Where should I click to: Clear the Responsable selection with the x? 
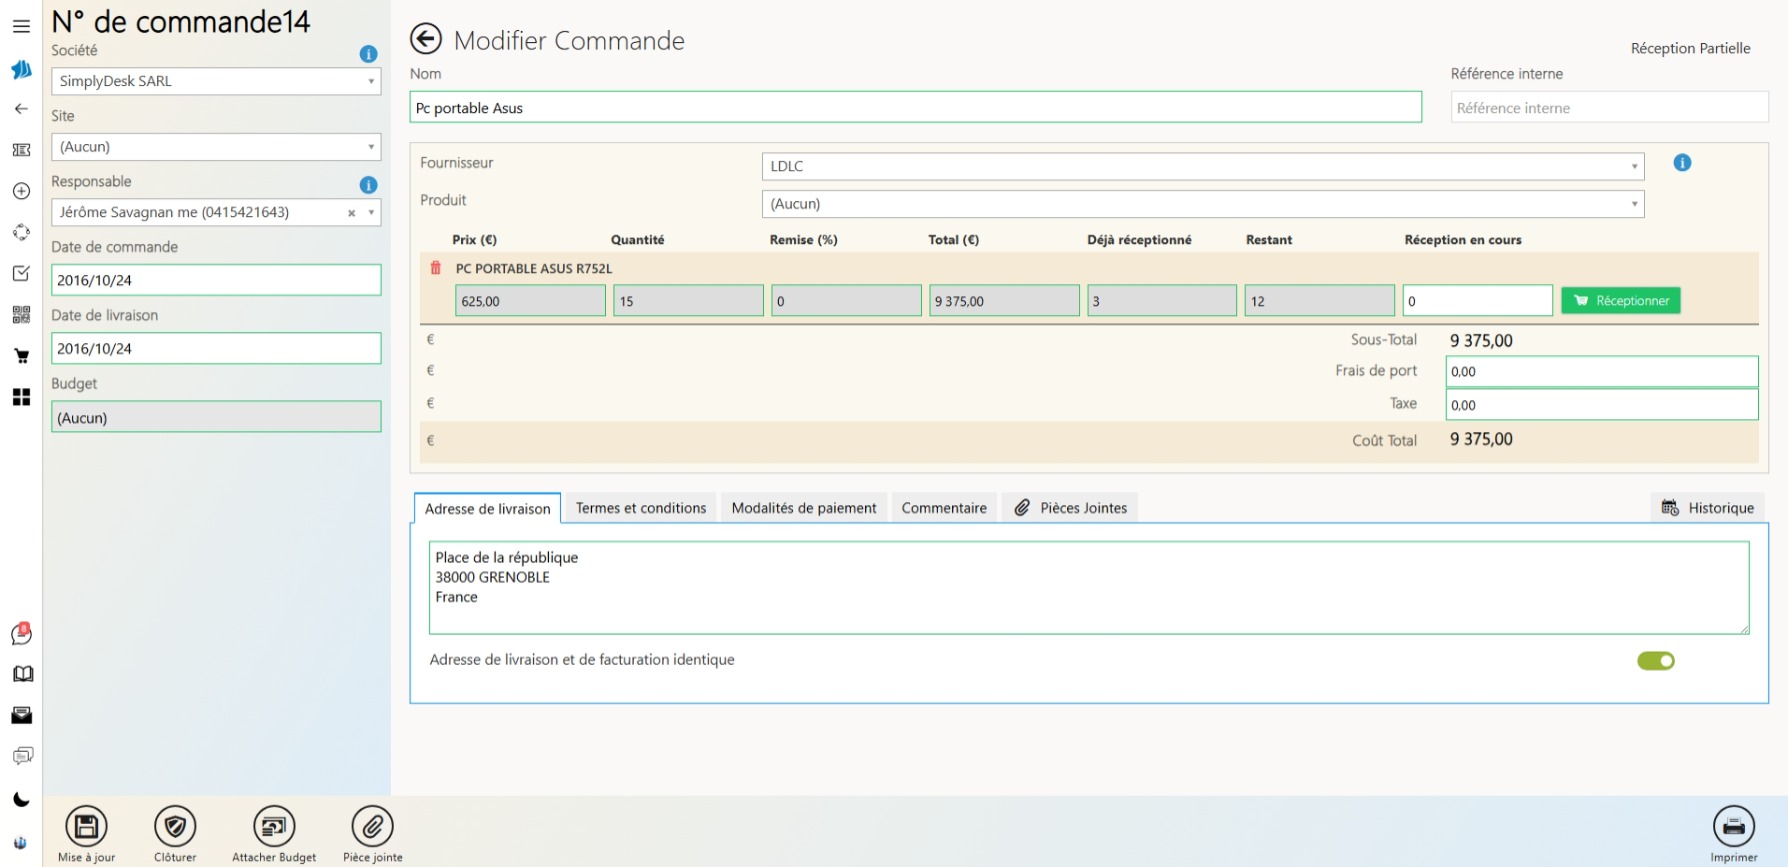(x=351, y=213)
